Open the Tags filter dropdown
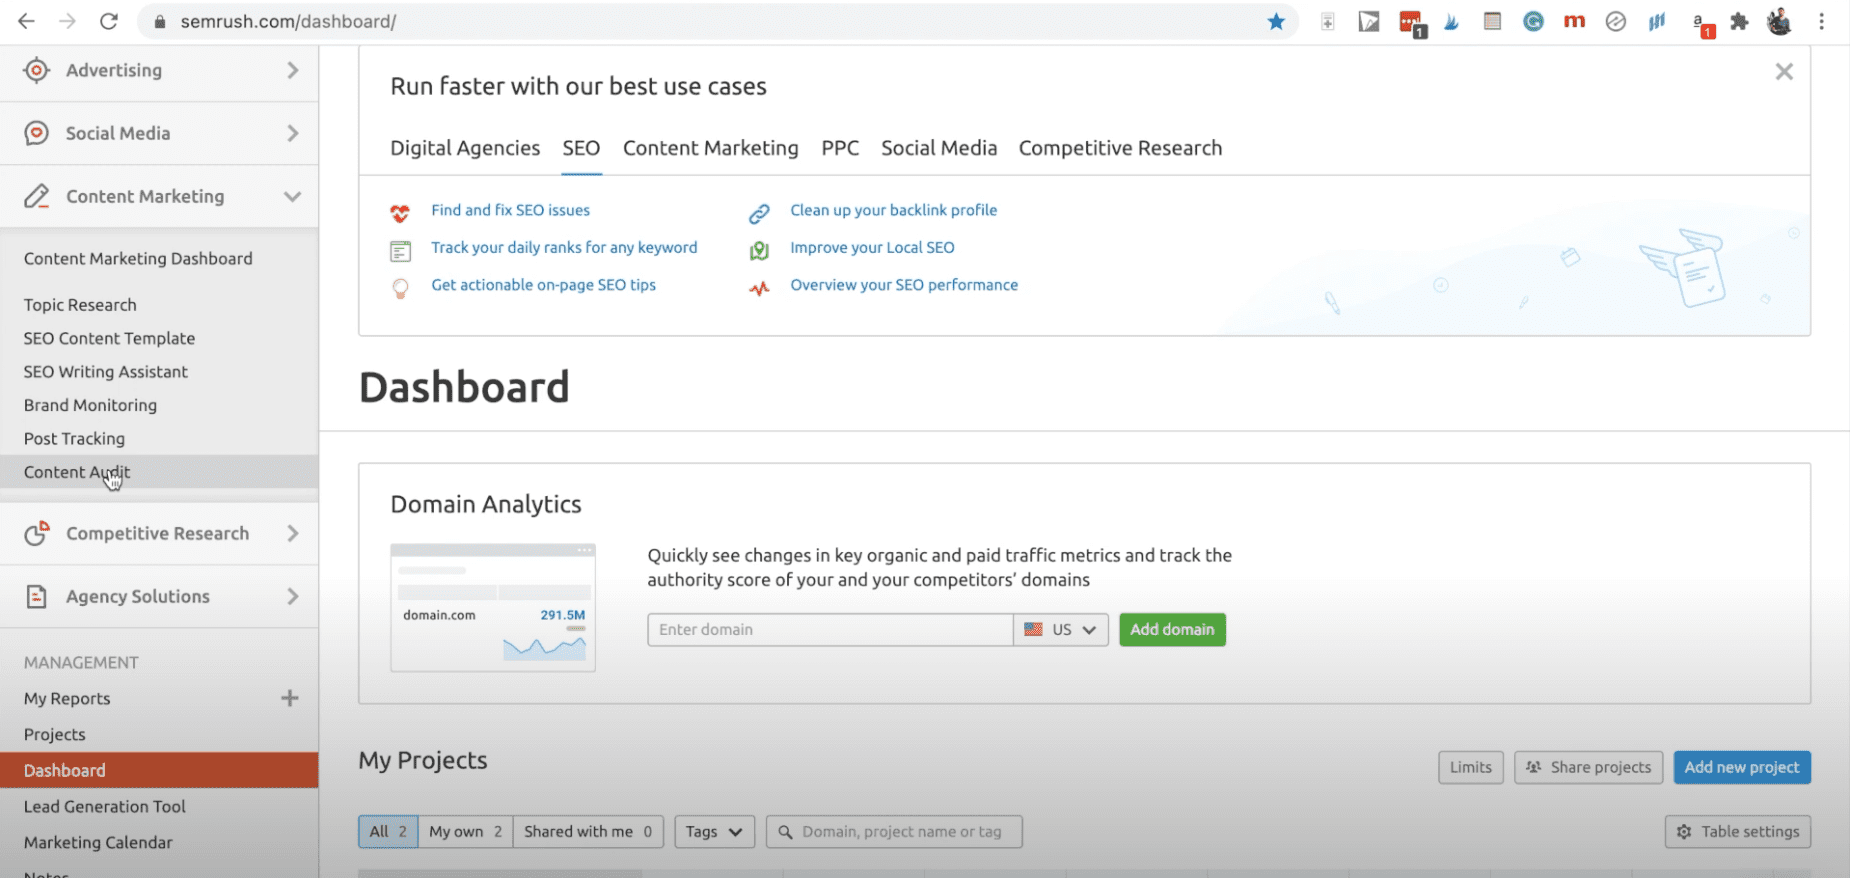Viewport: 1850px width, 878px height. coord(714,832)
